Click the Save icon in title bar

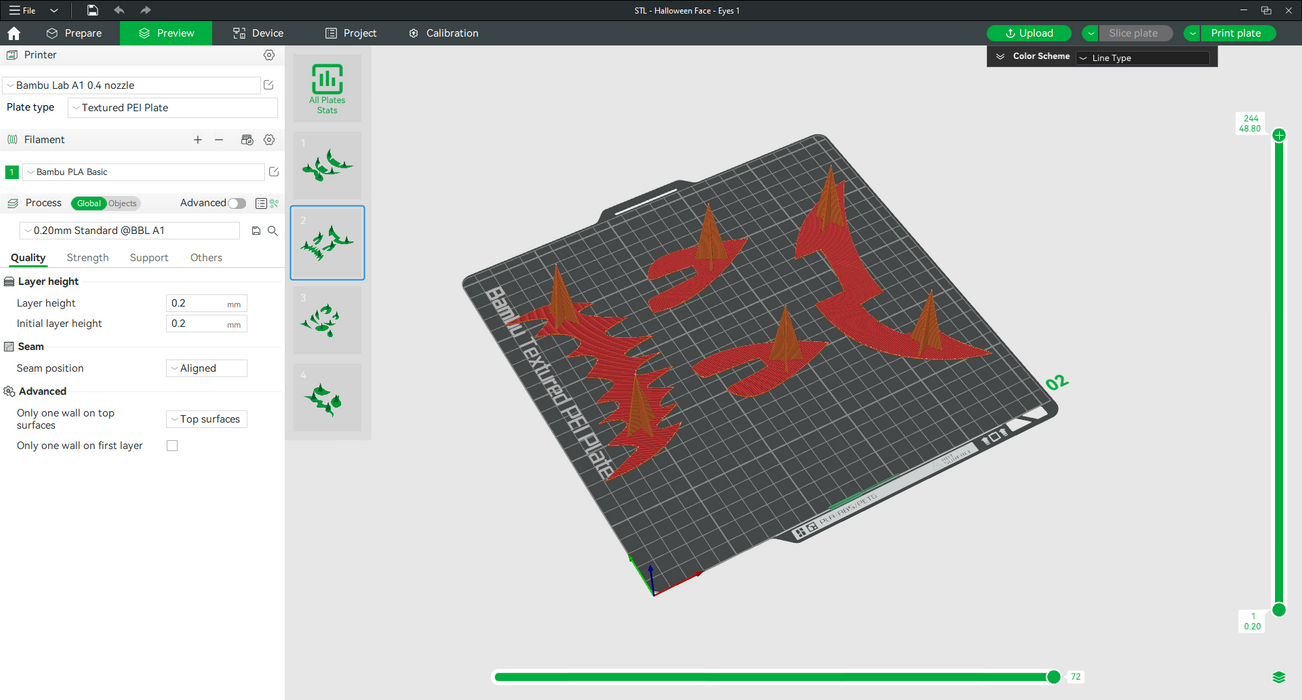pyautogui.click(x=92, y=10)
